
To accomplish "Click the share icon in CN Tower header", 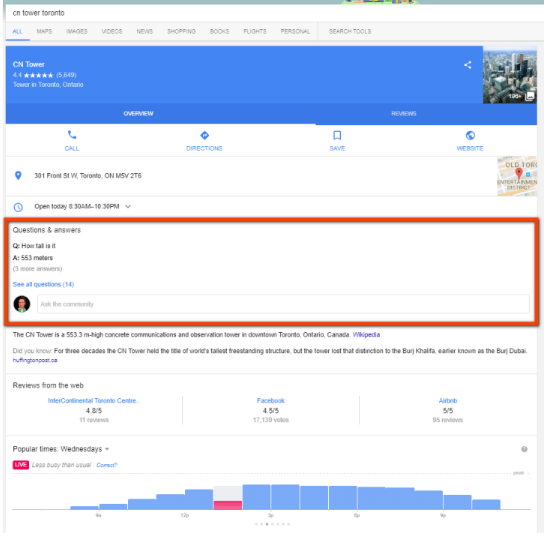I will click(x=467, y=65).
